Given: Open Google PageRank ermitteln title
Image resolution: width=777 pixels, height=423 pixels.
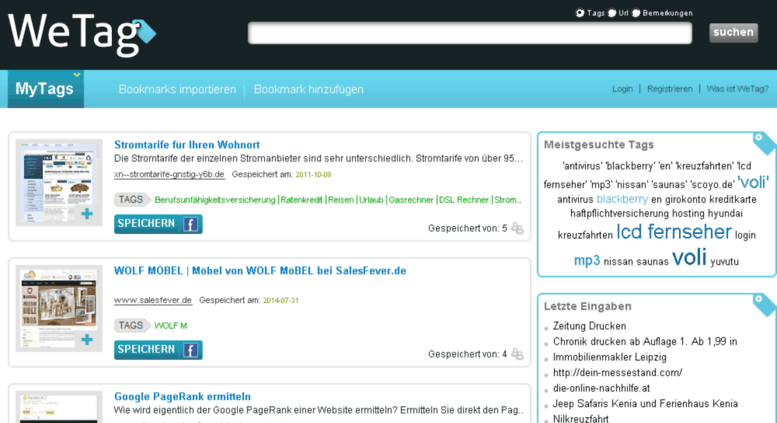Looking at the screenshot, I should coord(182,396).
